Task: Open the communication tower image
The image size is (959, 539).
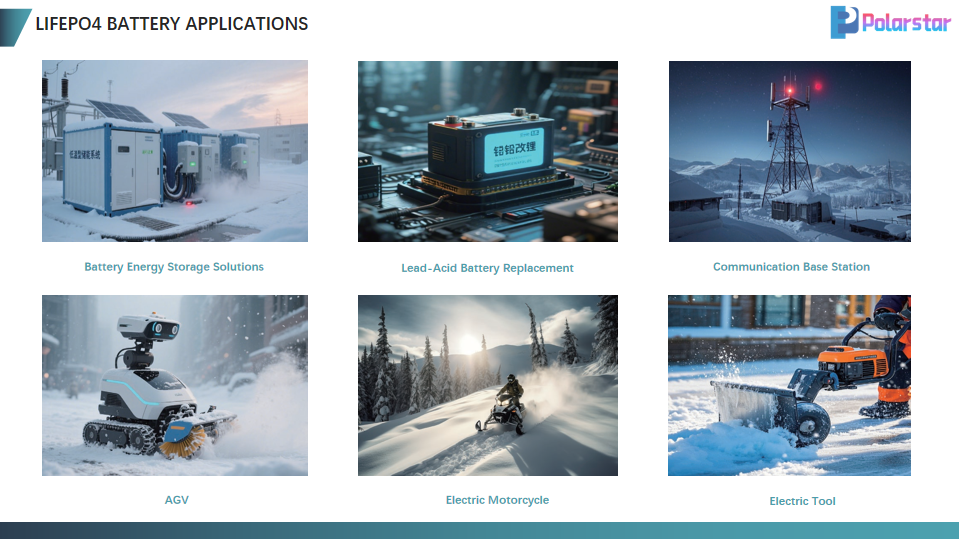Action: point(789,151)
